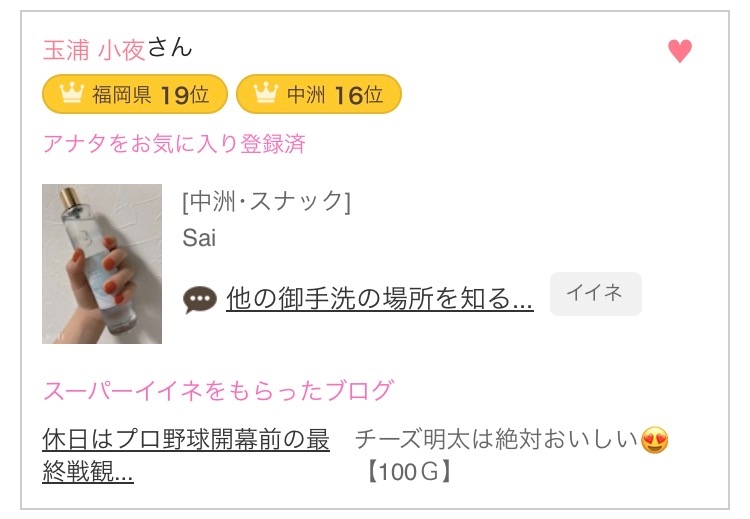Select the 中洲 16位 ranking badge

[319, 95]
